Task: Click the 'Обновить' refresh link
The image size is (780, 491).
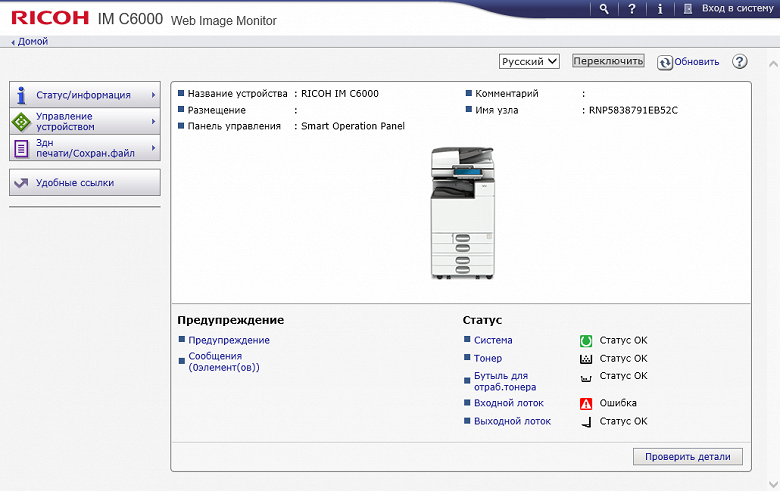Action: [x=696, y=62]
